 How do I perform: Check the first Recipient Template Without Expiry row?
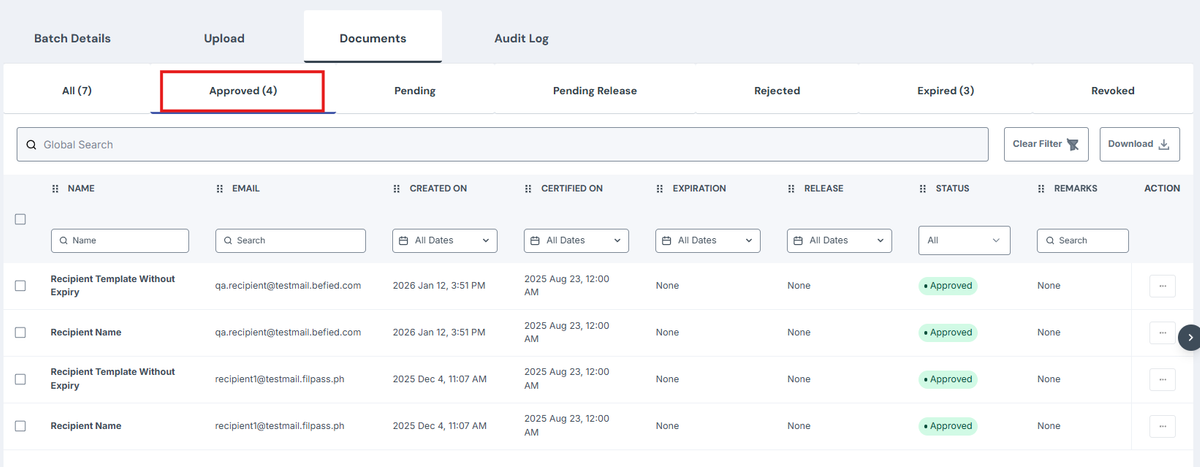point(20,286)
